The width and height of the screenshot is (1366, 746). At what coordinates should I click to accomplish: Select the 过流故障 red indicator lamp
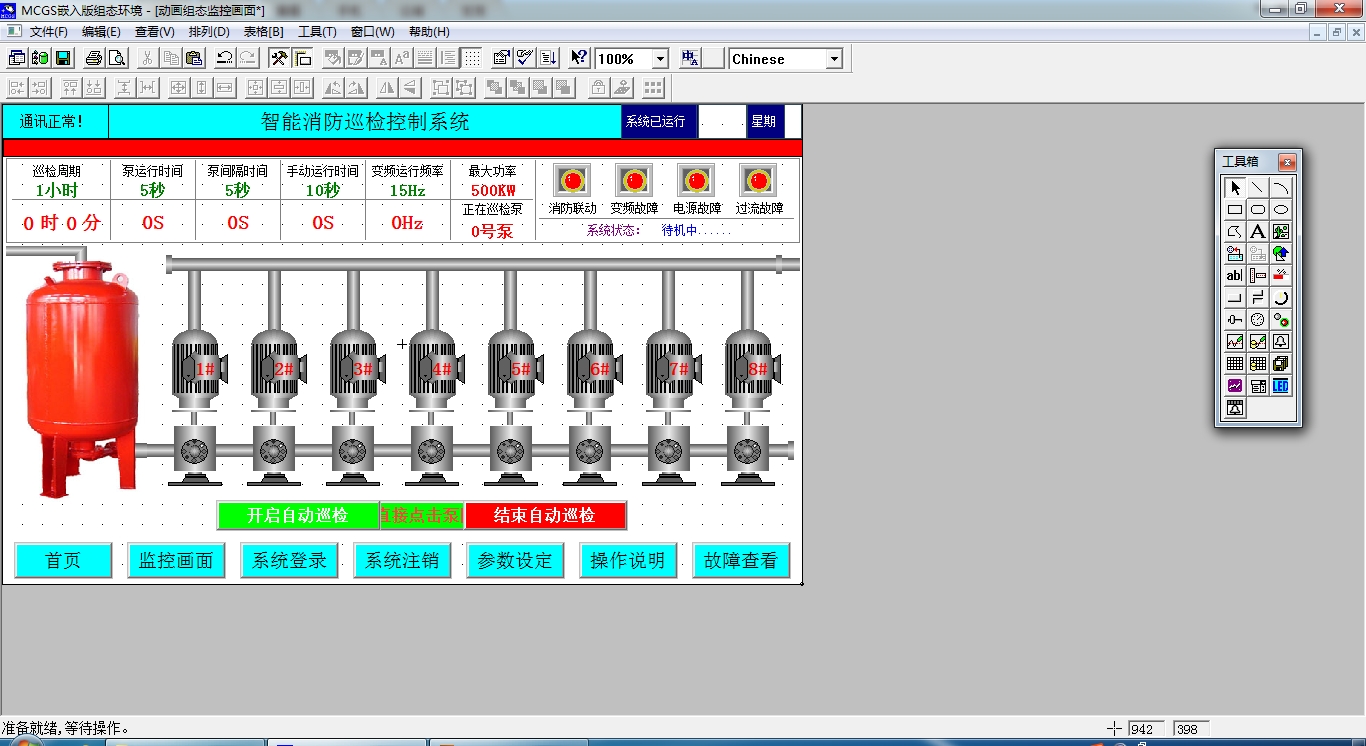[x=758, y=181]
